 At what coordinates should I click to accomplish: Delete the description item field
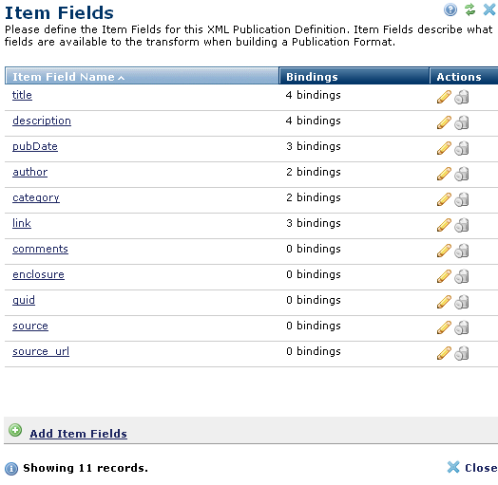(462, 123)
